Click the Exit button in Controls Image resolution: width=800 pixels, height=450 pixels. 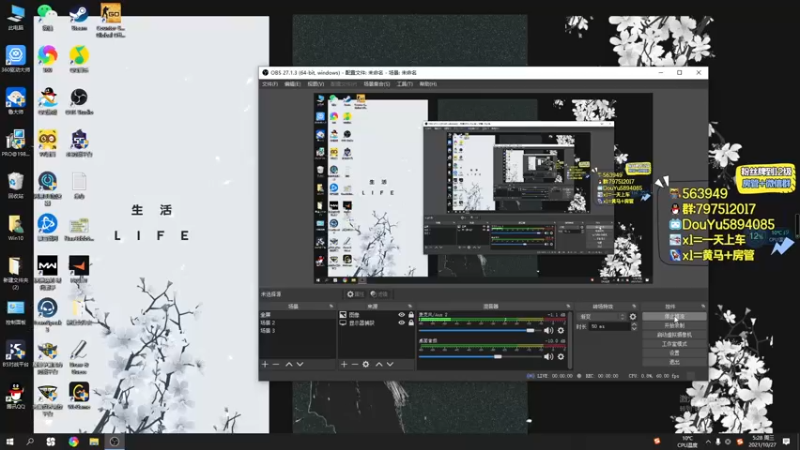674,362
